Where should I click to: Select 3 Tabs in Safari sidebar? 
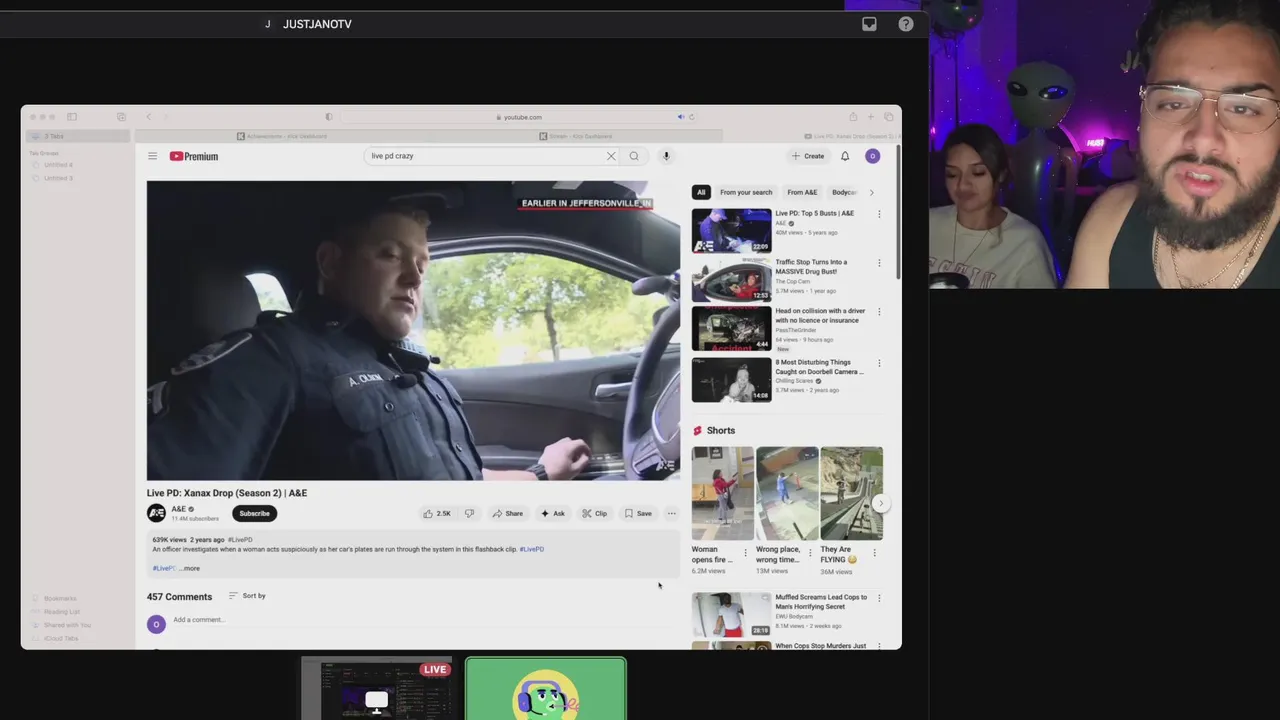pos(76,136)
